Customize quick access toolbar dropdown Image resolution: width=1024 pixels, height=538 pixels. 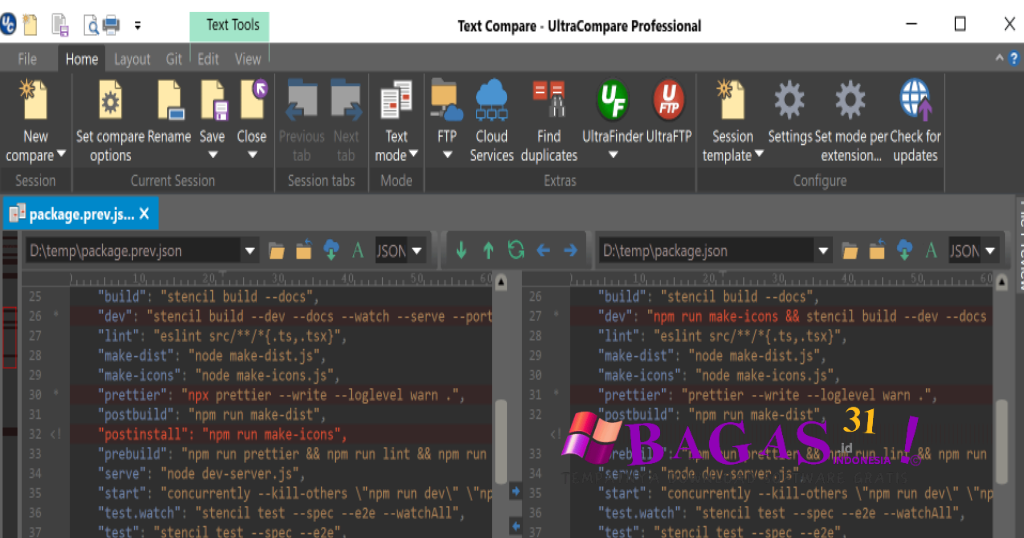(137, 25)
